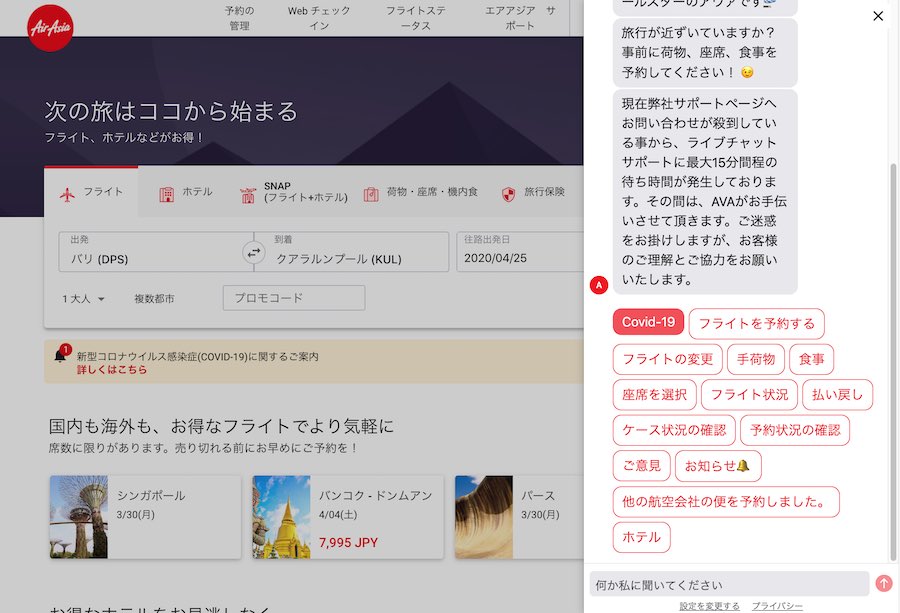Open the 荷物・座席・機内食 tab
Screen dimensions: 900x613
tap(420, 192)
